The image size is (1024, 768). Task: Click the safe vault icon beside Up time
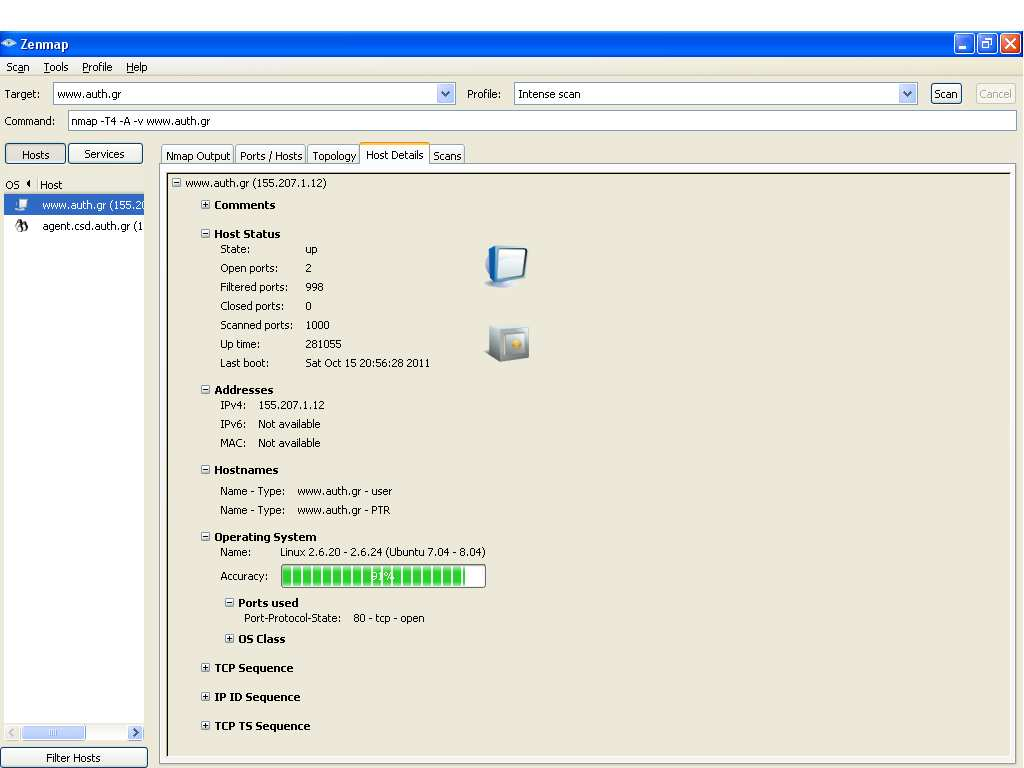point(508,344)
